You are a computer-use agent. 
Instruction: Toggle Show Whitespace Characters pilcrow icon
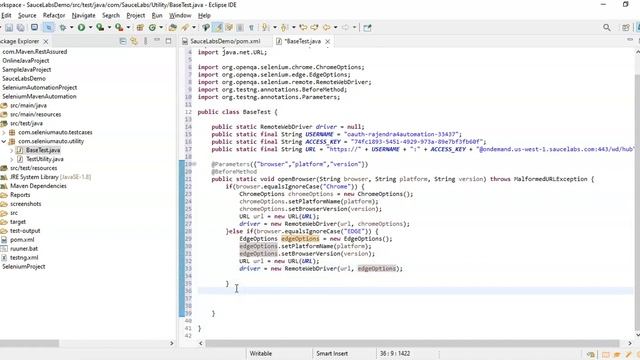(251, 28)
